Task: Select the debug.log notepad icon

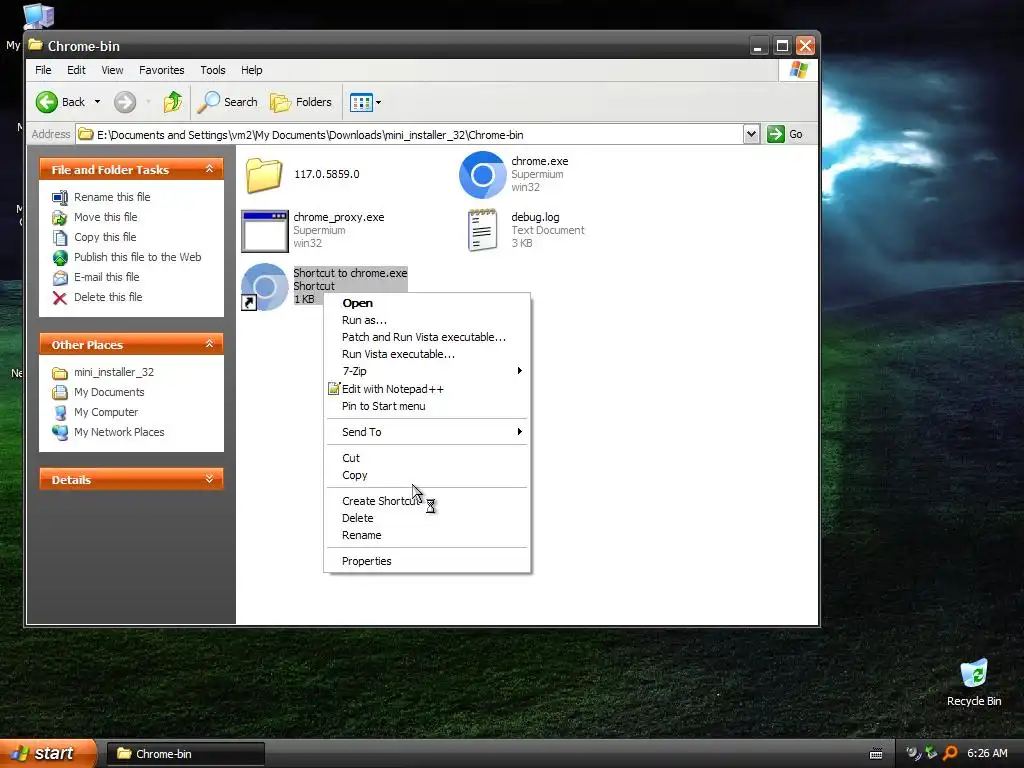Action: (483, 230)
